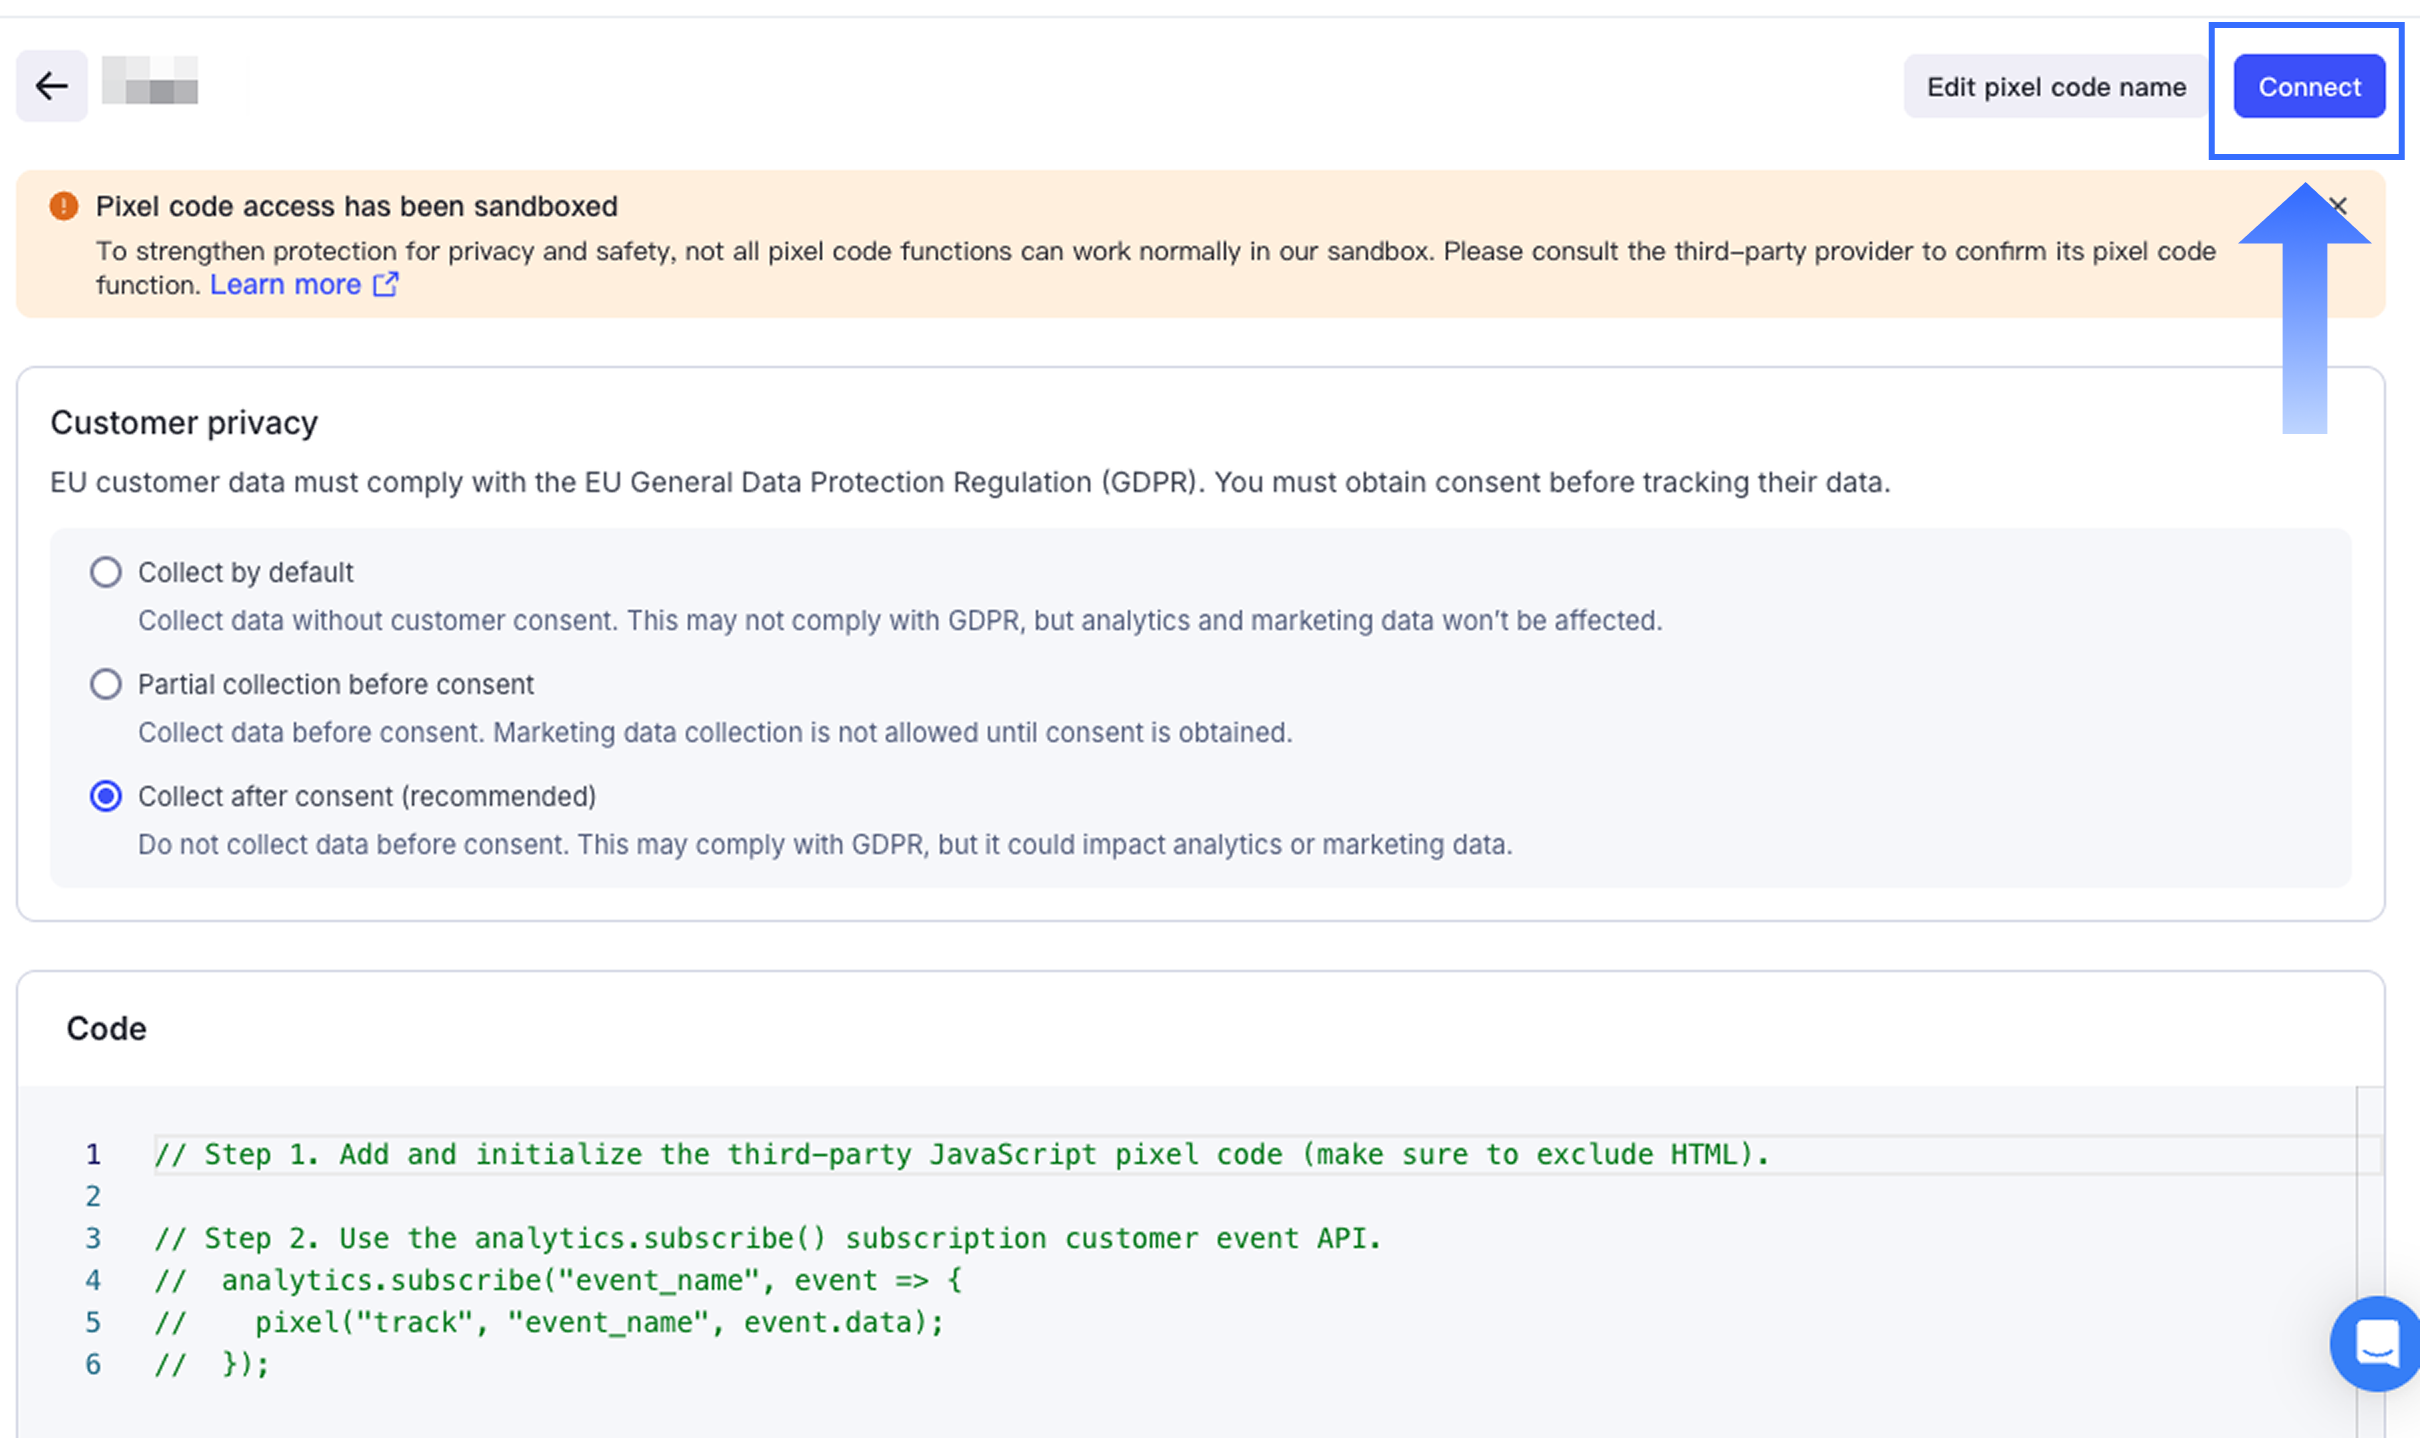
Task: Open the Learn more link
Action: tap(285, 285)
